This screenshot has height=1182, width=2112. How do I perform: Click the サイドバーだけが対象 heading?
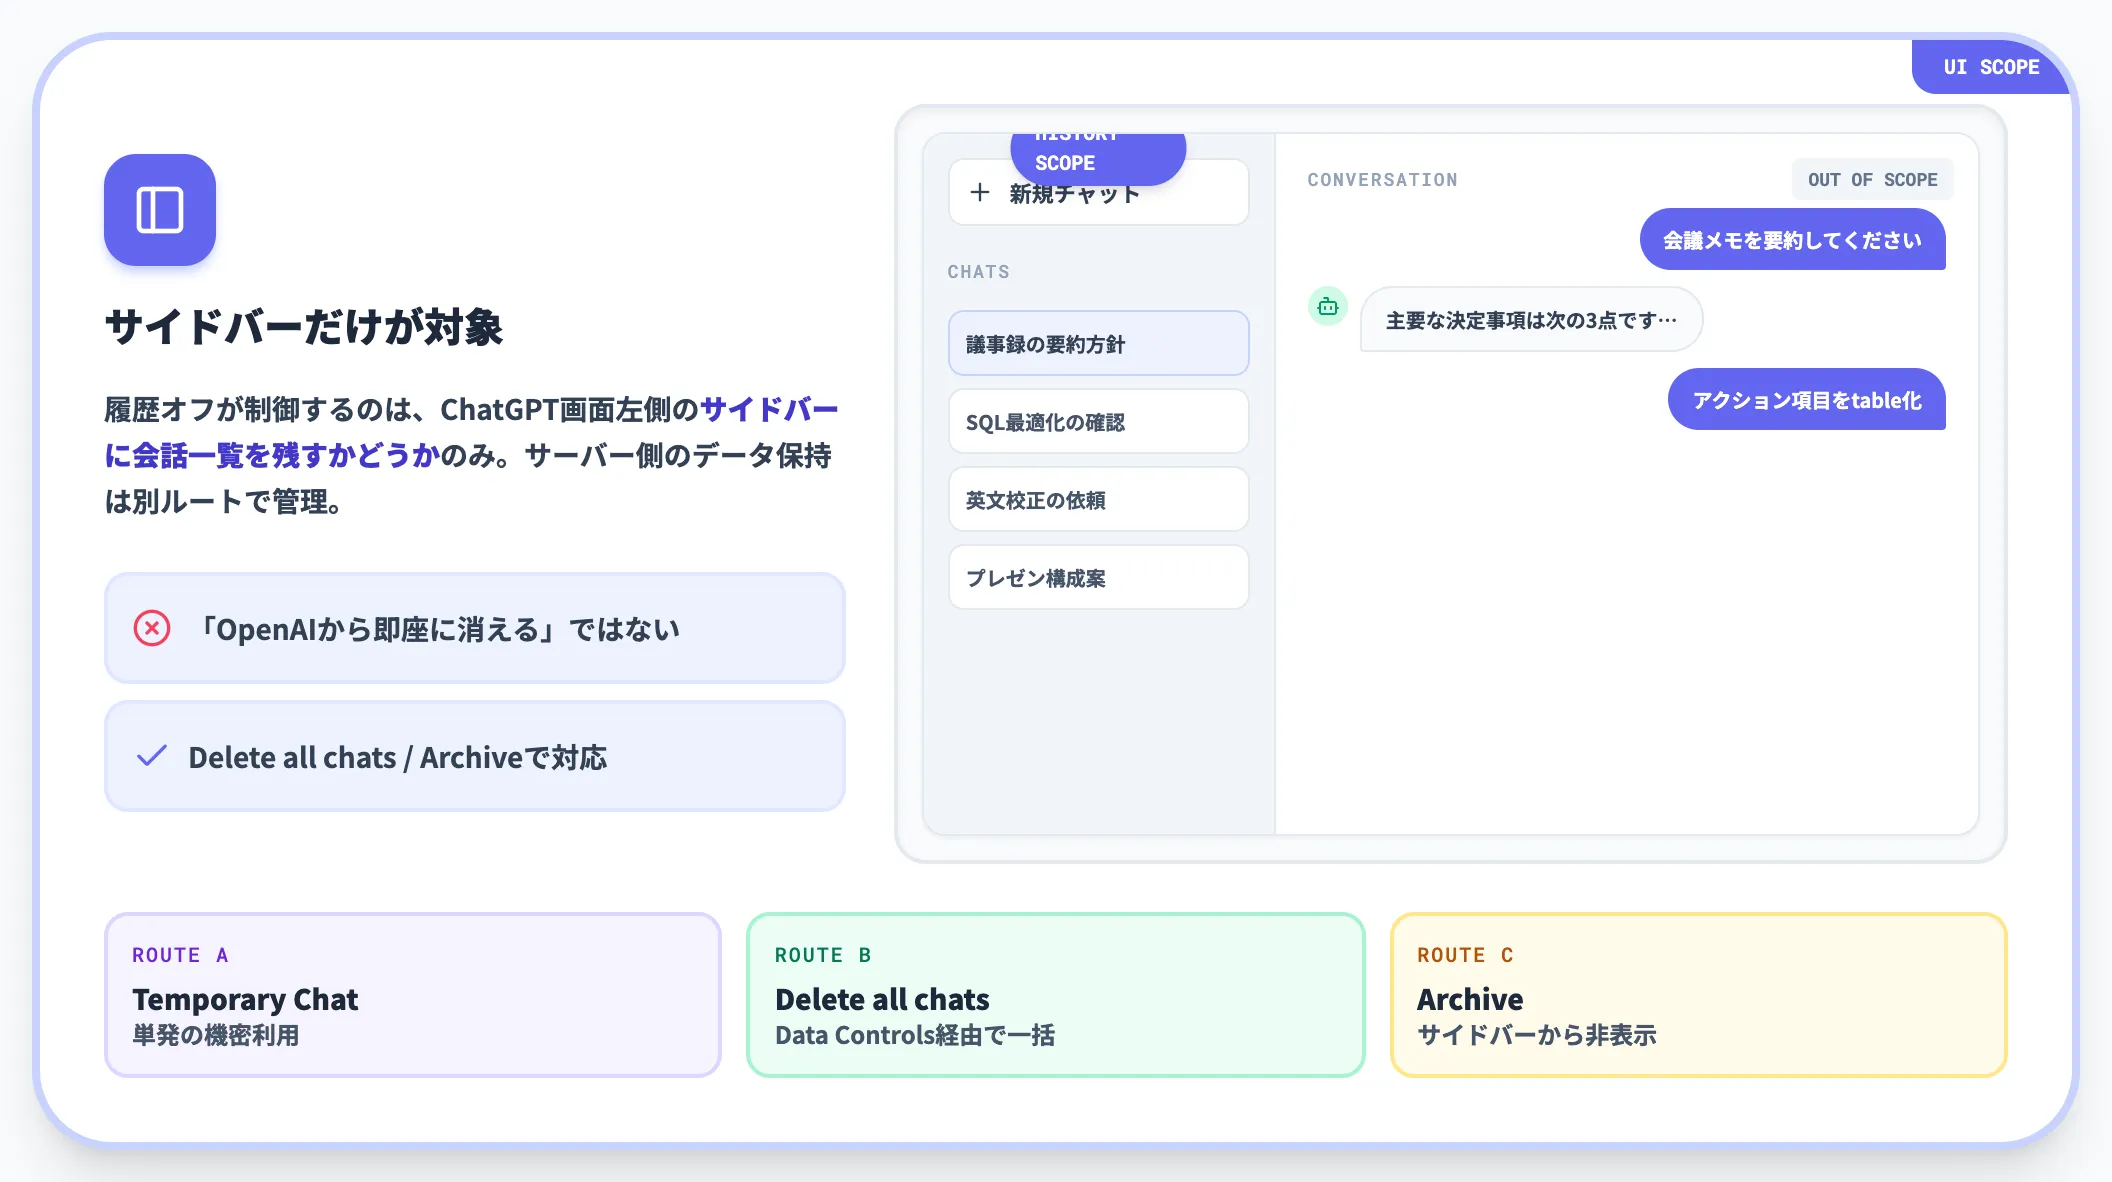point(304,327)
